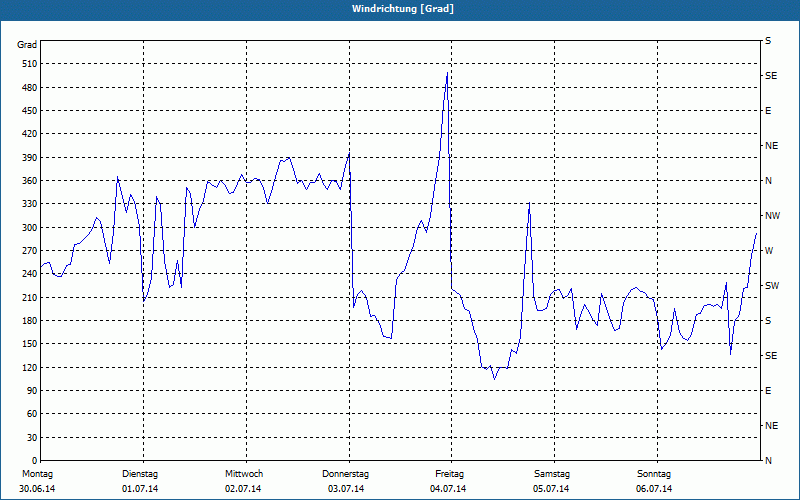Click the 90 y-axis value
The width and height of the screenshot is (800, 500).
(30, 391)
